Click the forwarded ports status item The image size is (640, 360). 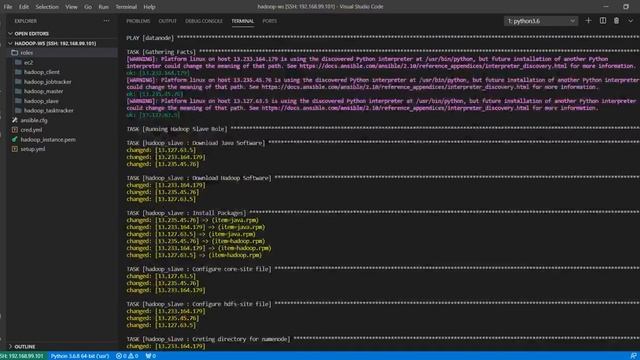(151, 356)
